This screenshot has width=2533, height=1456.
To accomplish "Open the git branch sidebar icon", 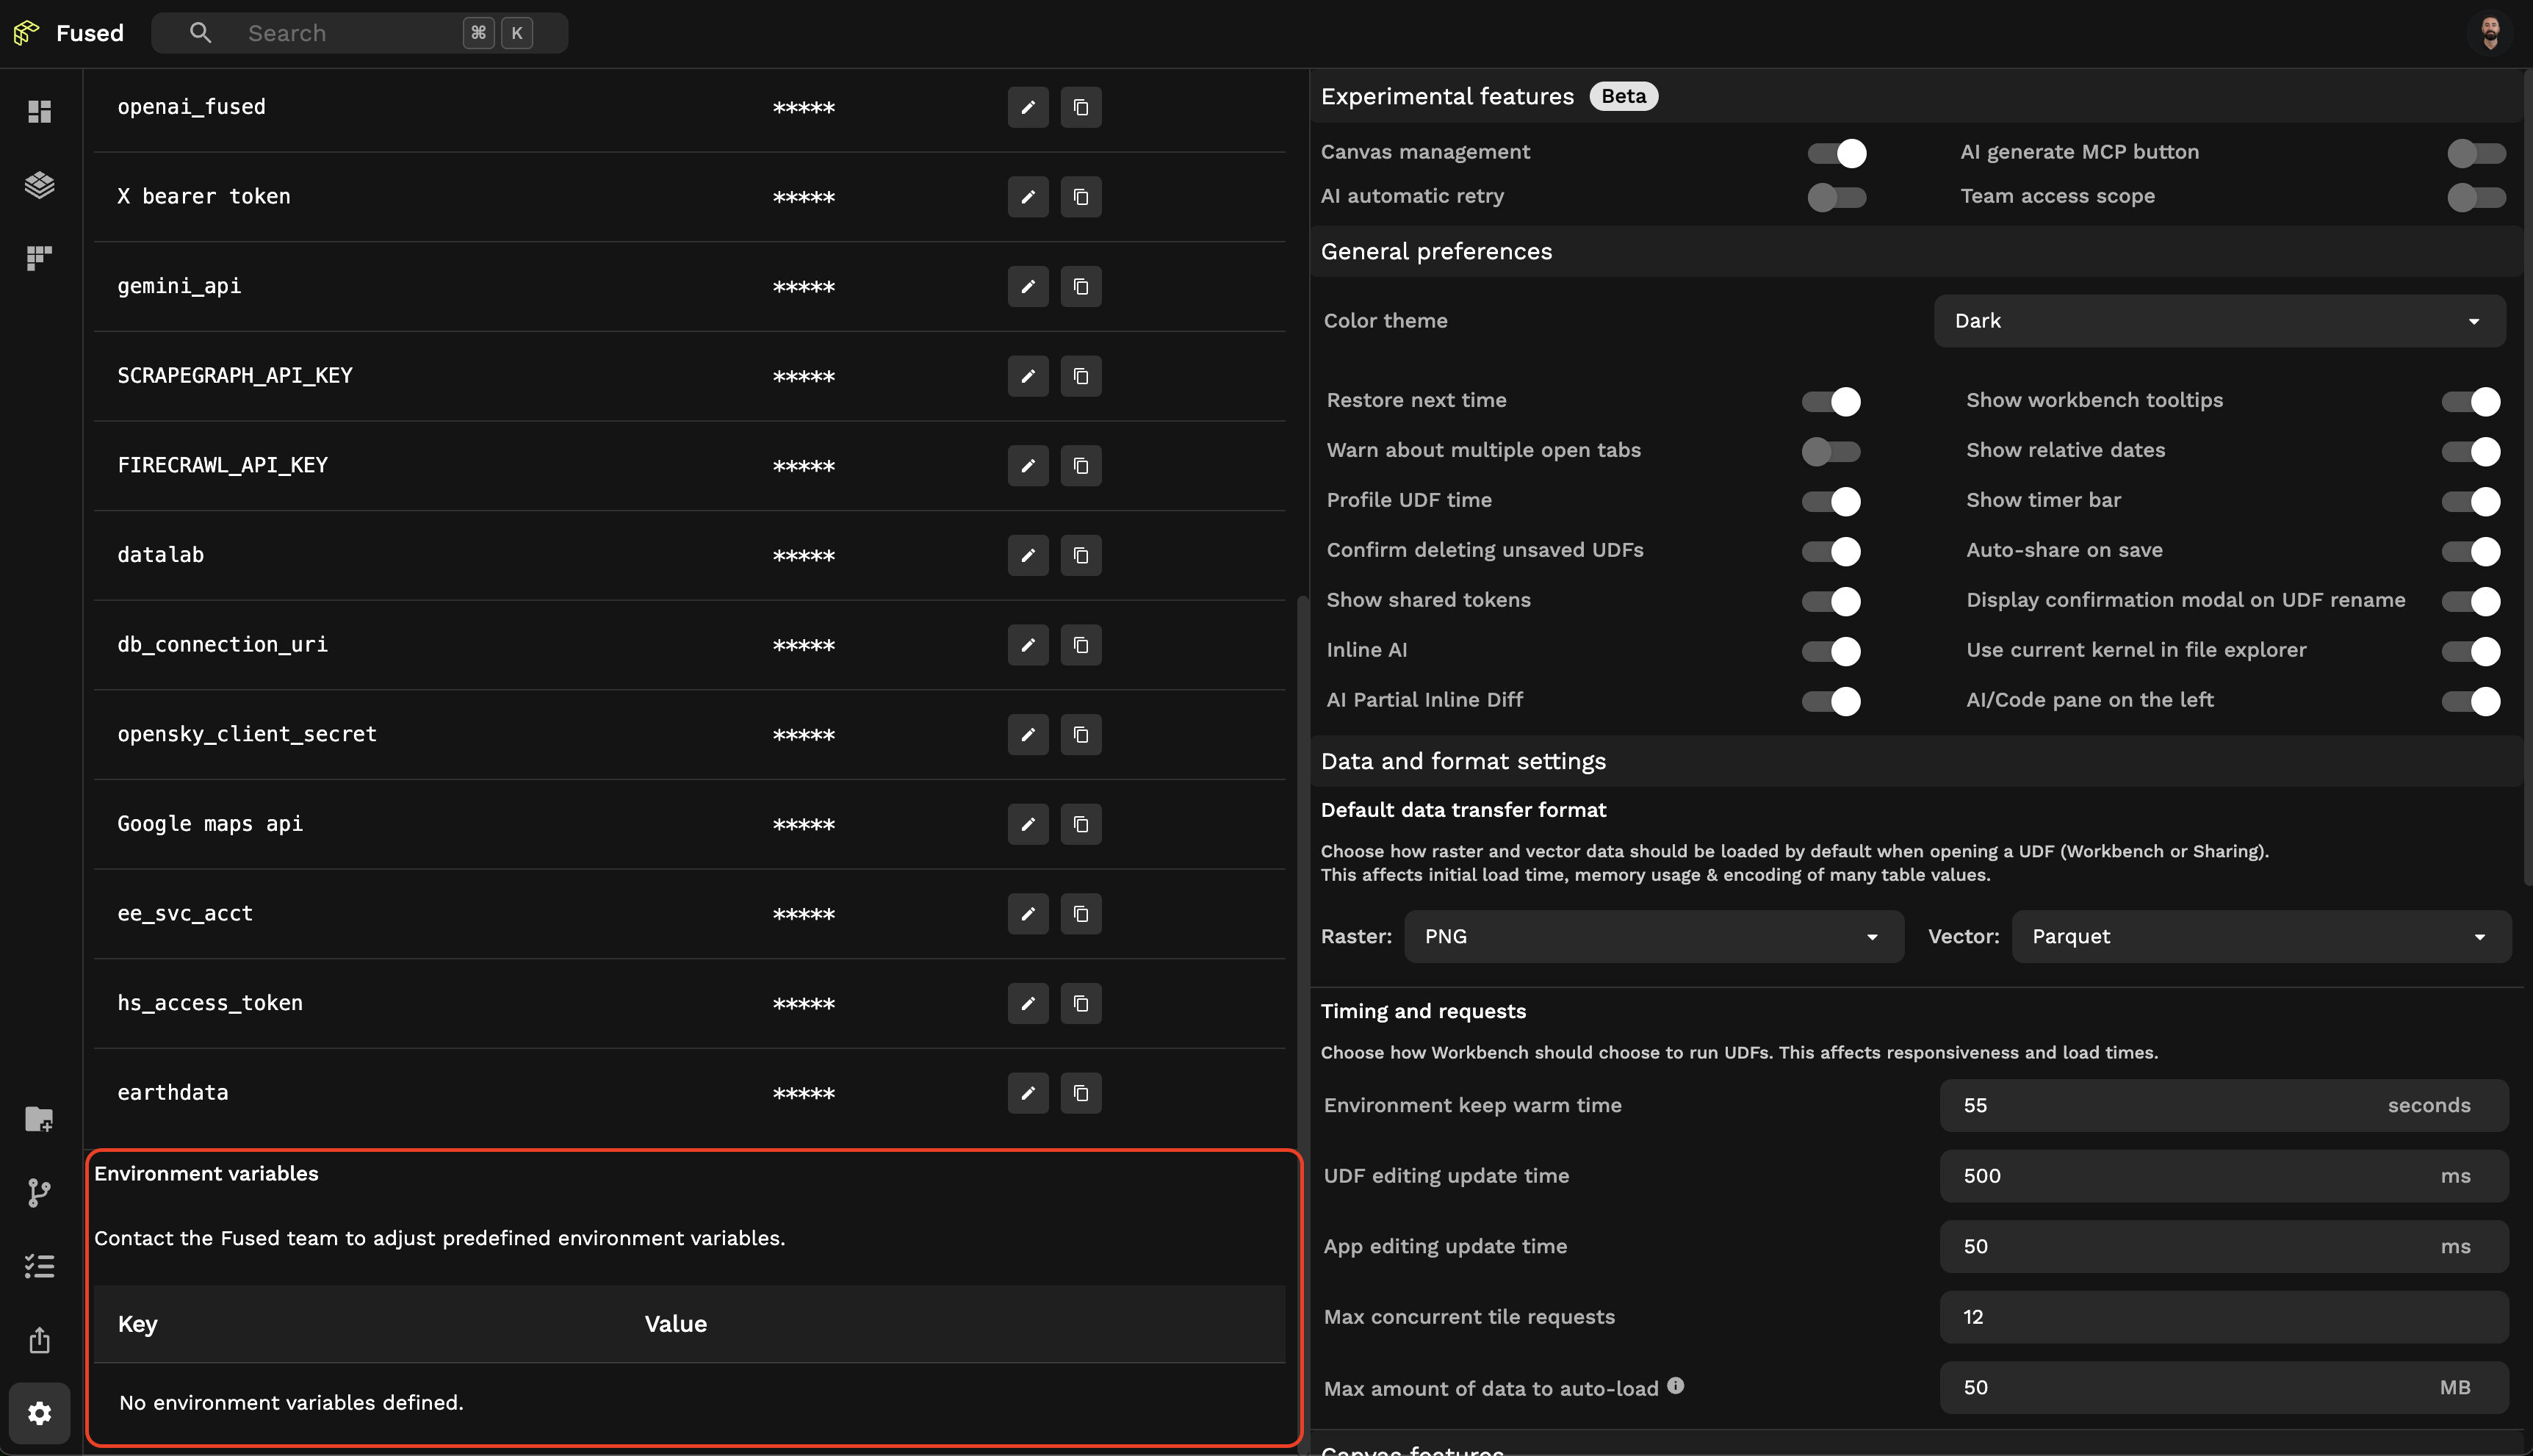I will (39, 1192).
